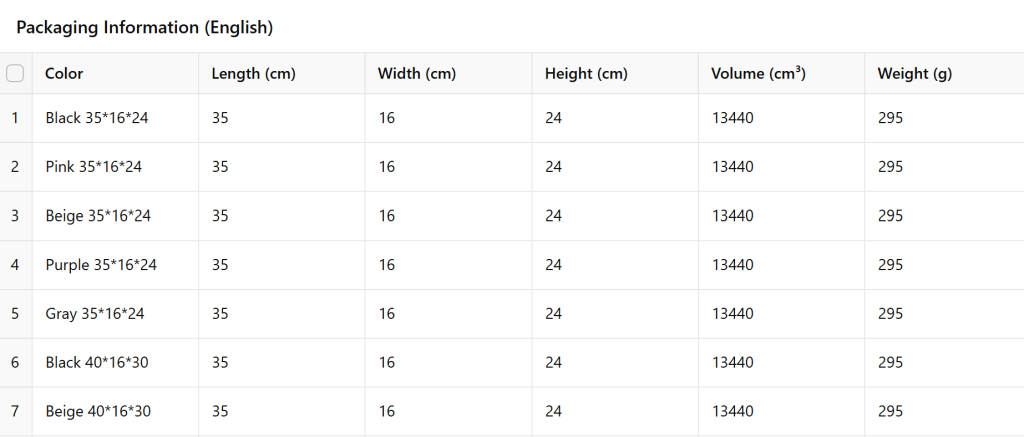Select row number 4
The height and width of the screenshot is (437, 1024).
15,265
